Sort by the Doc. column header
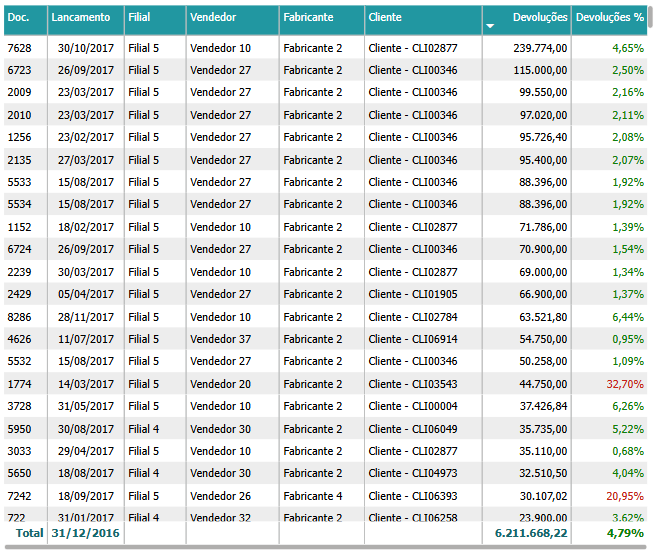 coord(18,18)
